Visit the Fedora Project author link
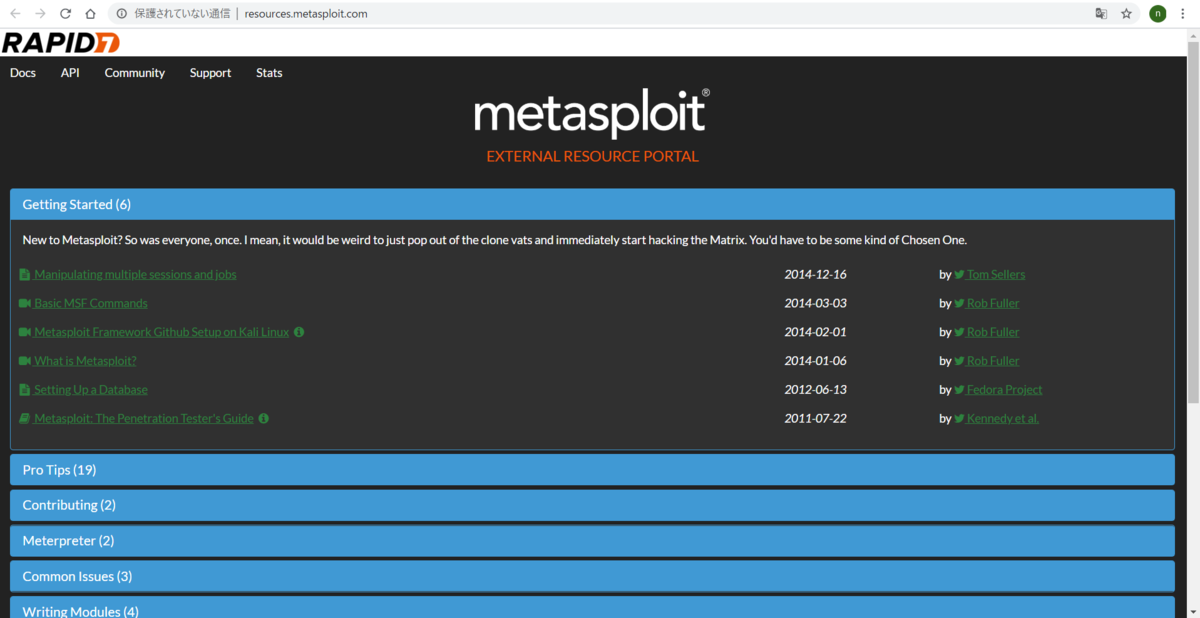This screenshot has height=618, width=1200. (x=1004, y=390)
